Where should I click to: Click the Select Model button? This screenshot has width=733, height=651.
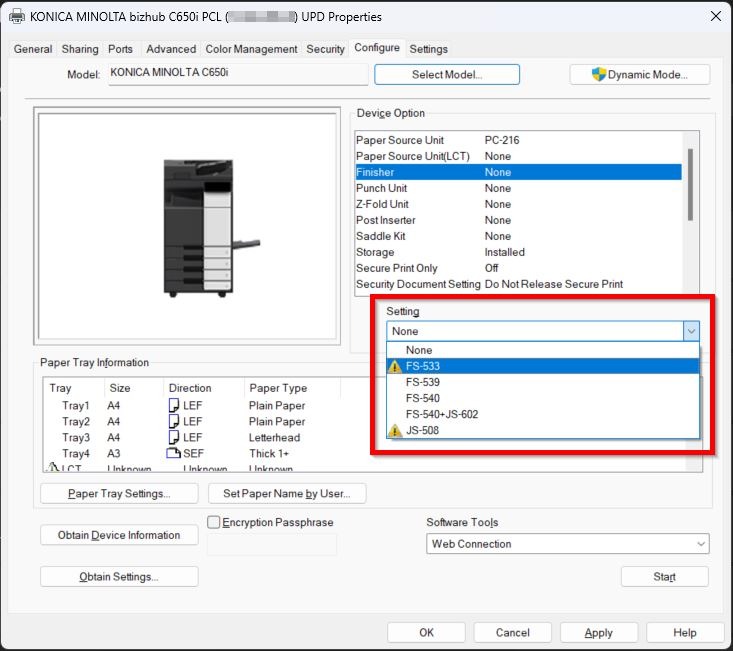coord(447,75)
